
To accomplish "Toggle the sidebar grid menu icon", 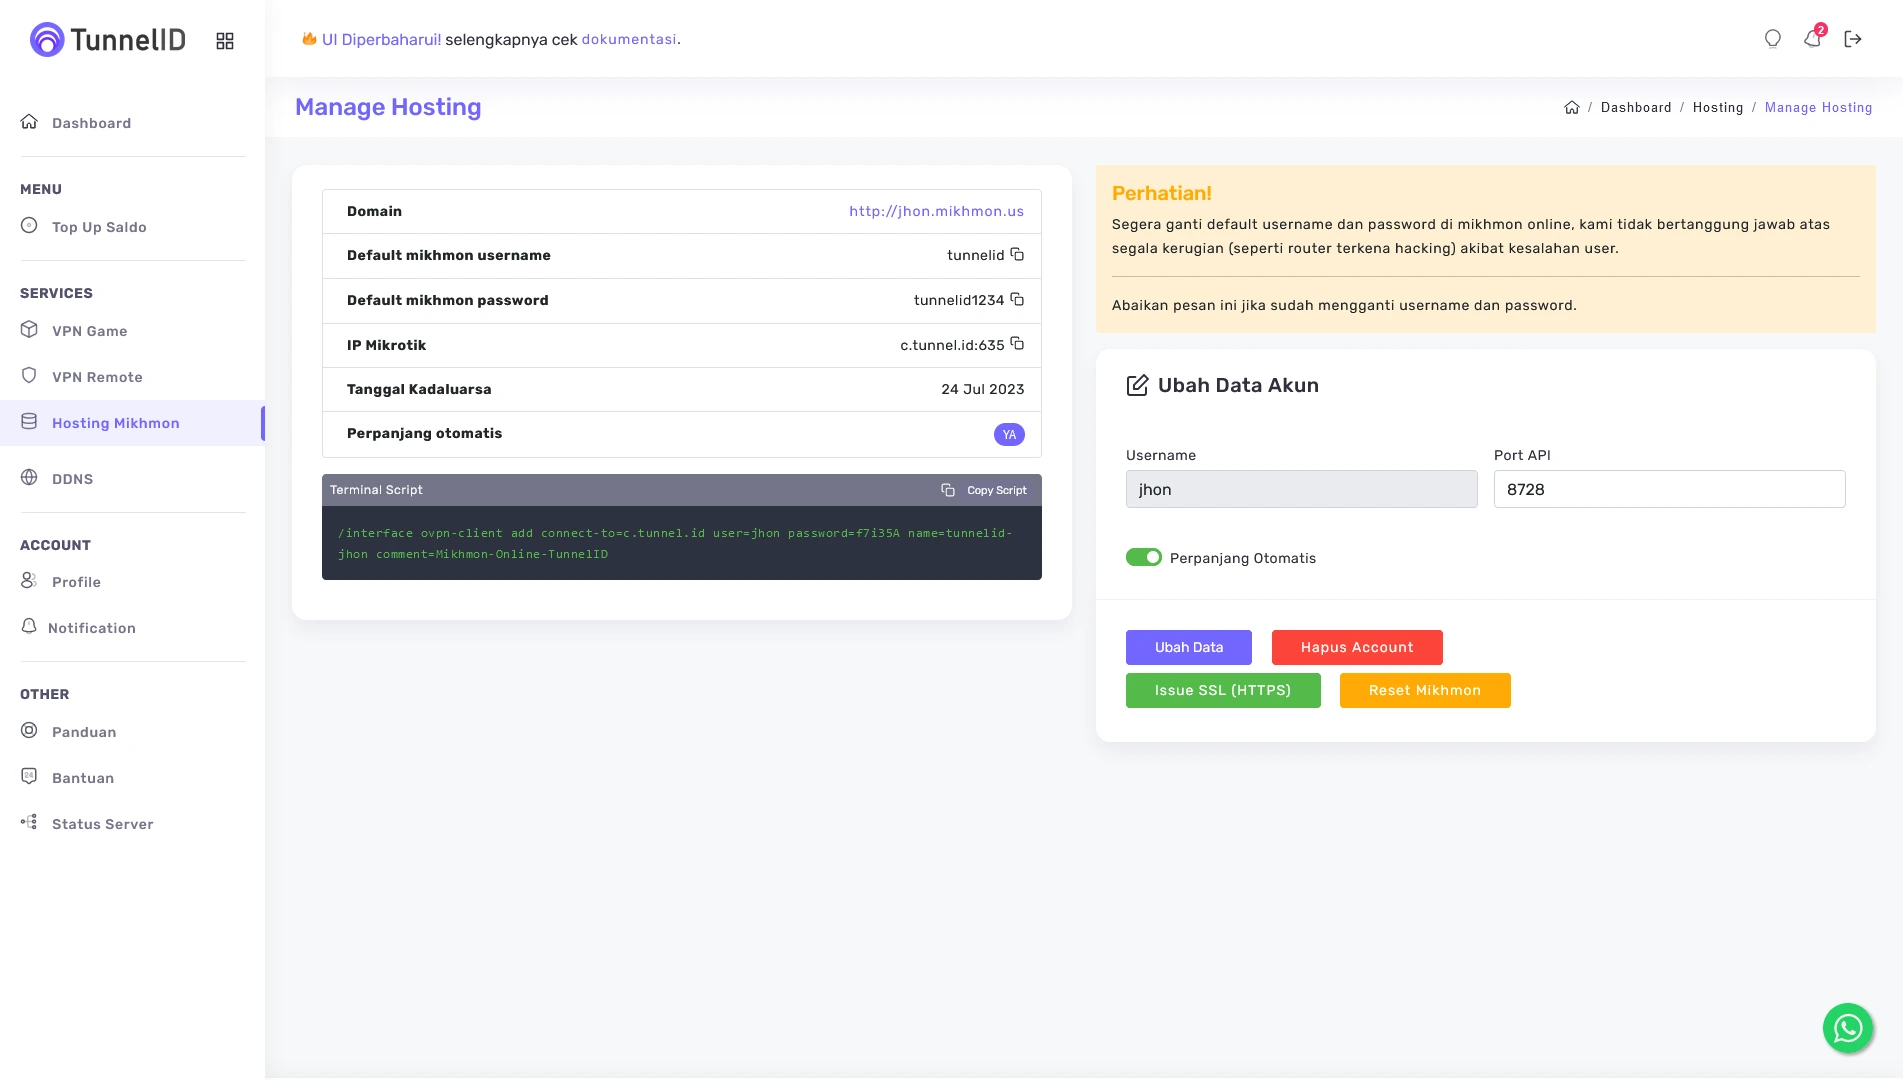I will point(225,41).
